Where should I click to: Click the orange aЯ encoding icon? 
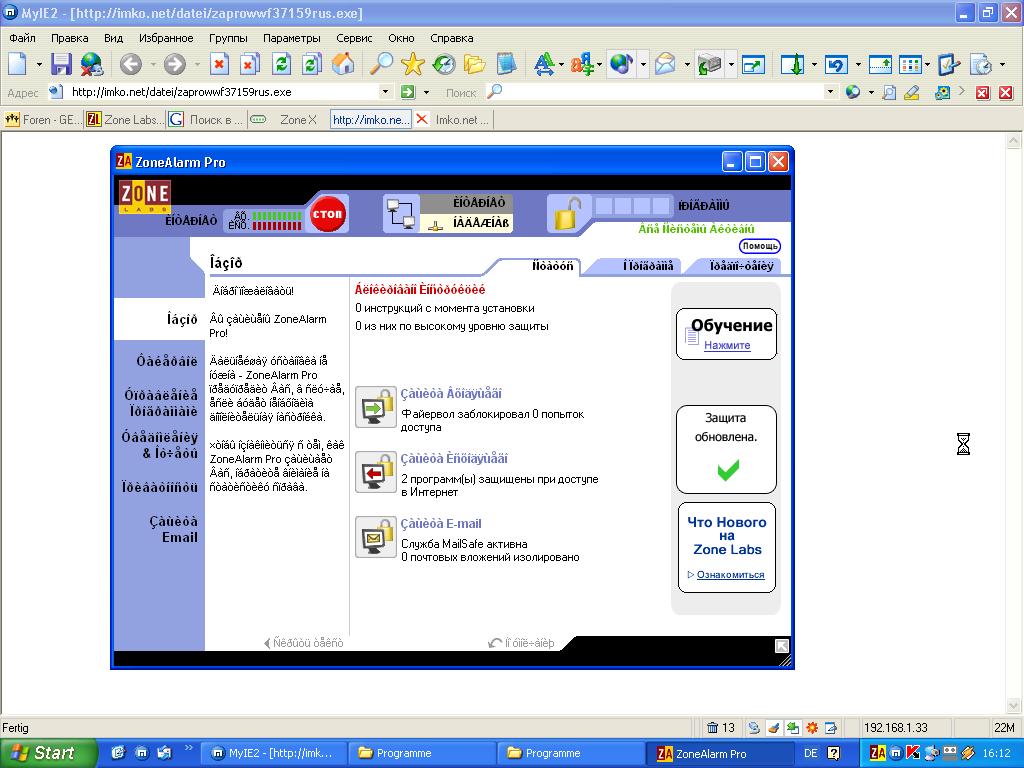(581, 64)
